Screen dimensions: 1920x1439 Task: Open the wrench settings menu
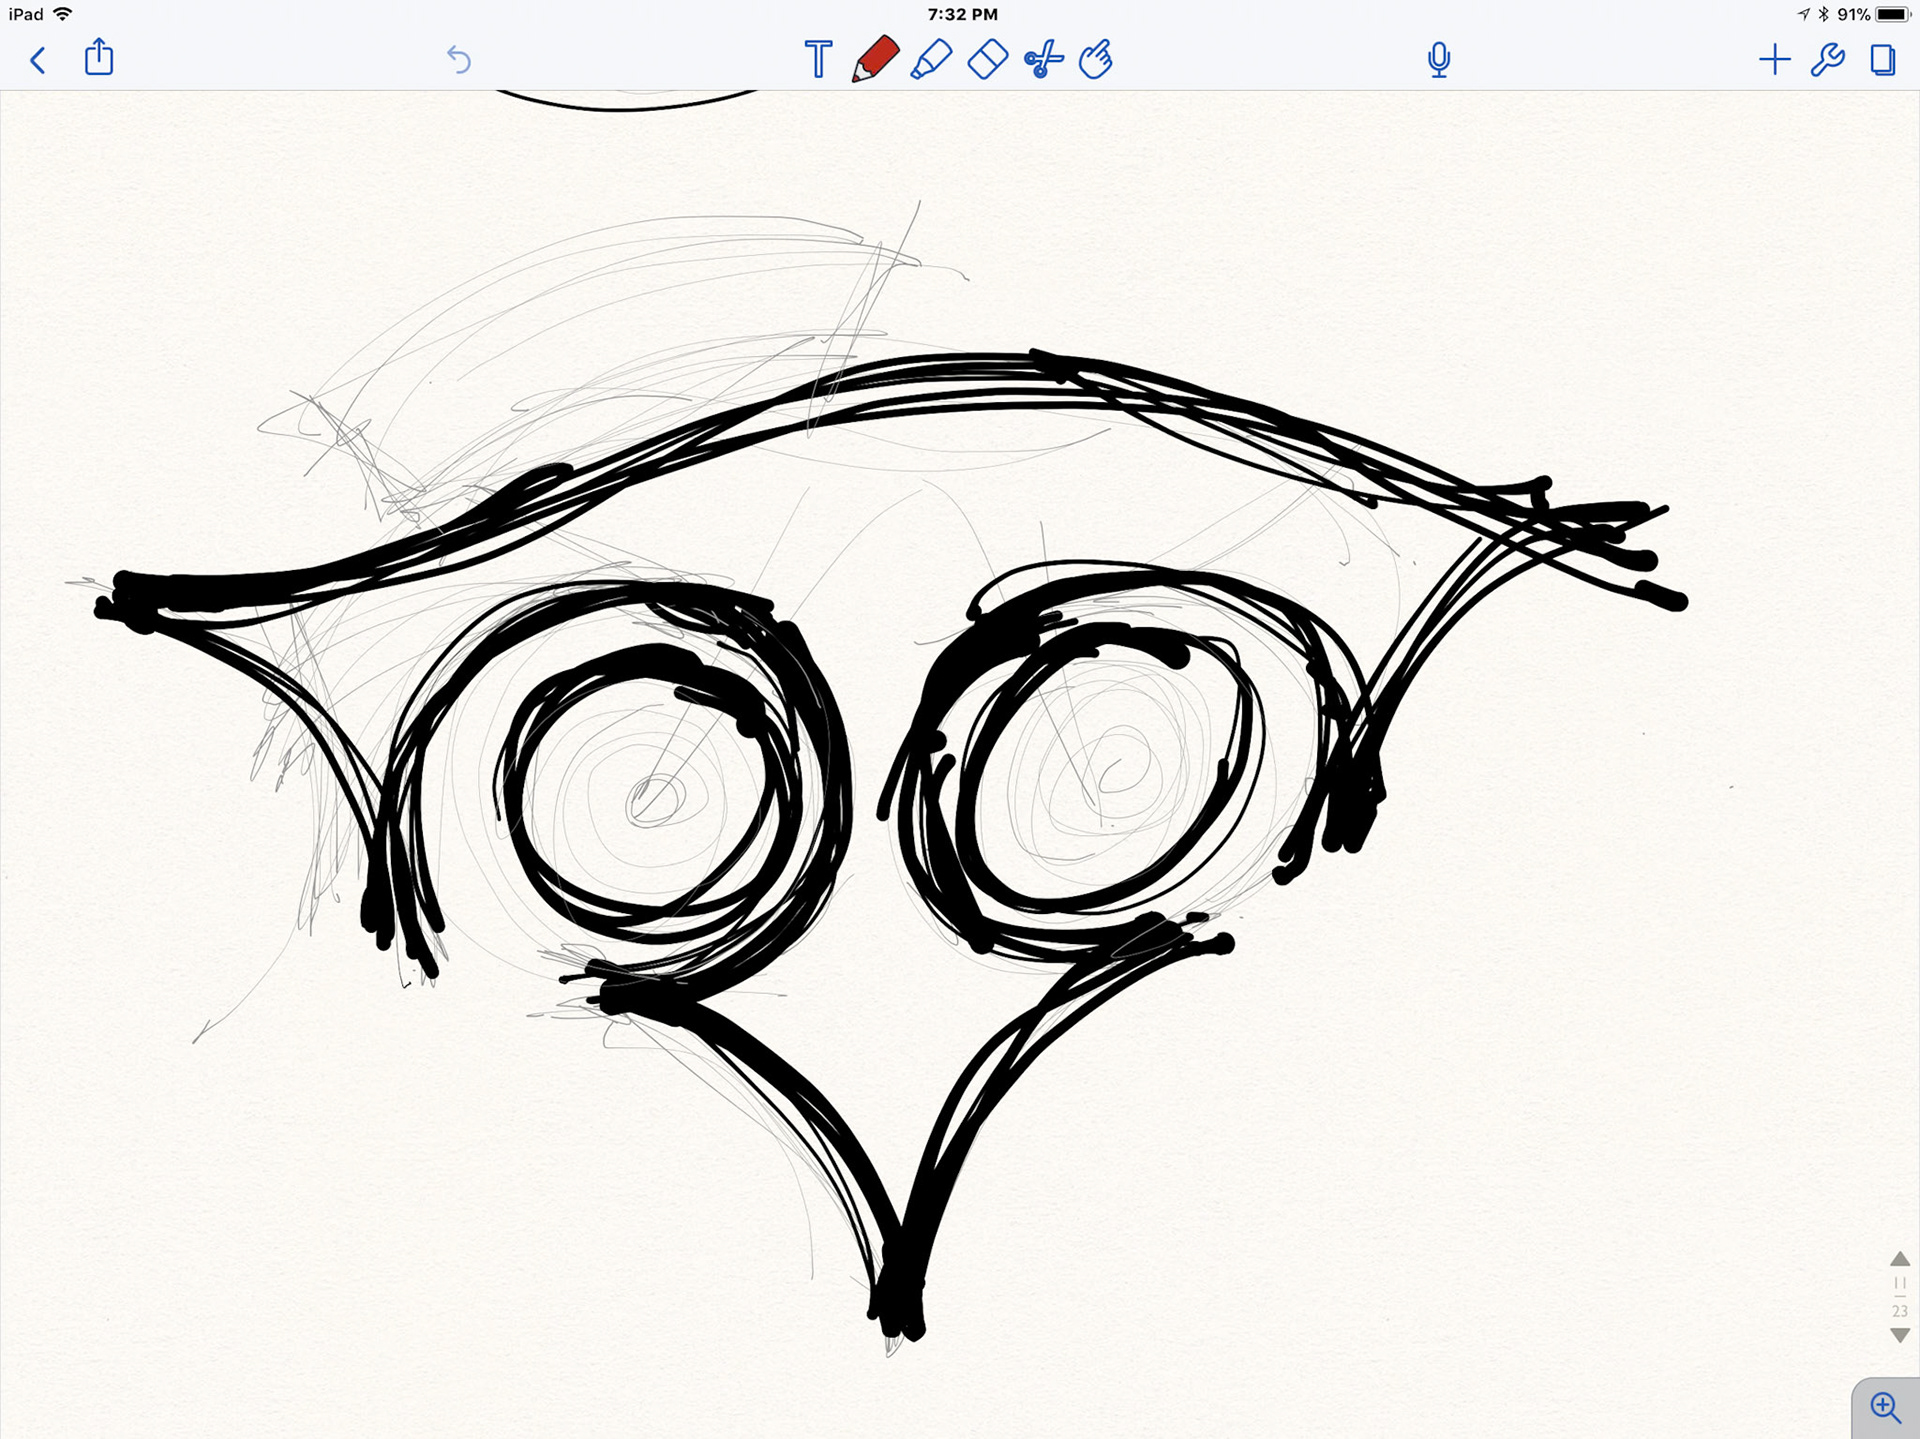click(1829, 60)
